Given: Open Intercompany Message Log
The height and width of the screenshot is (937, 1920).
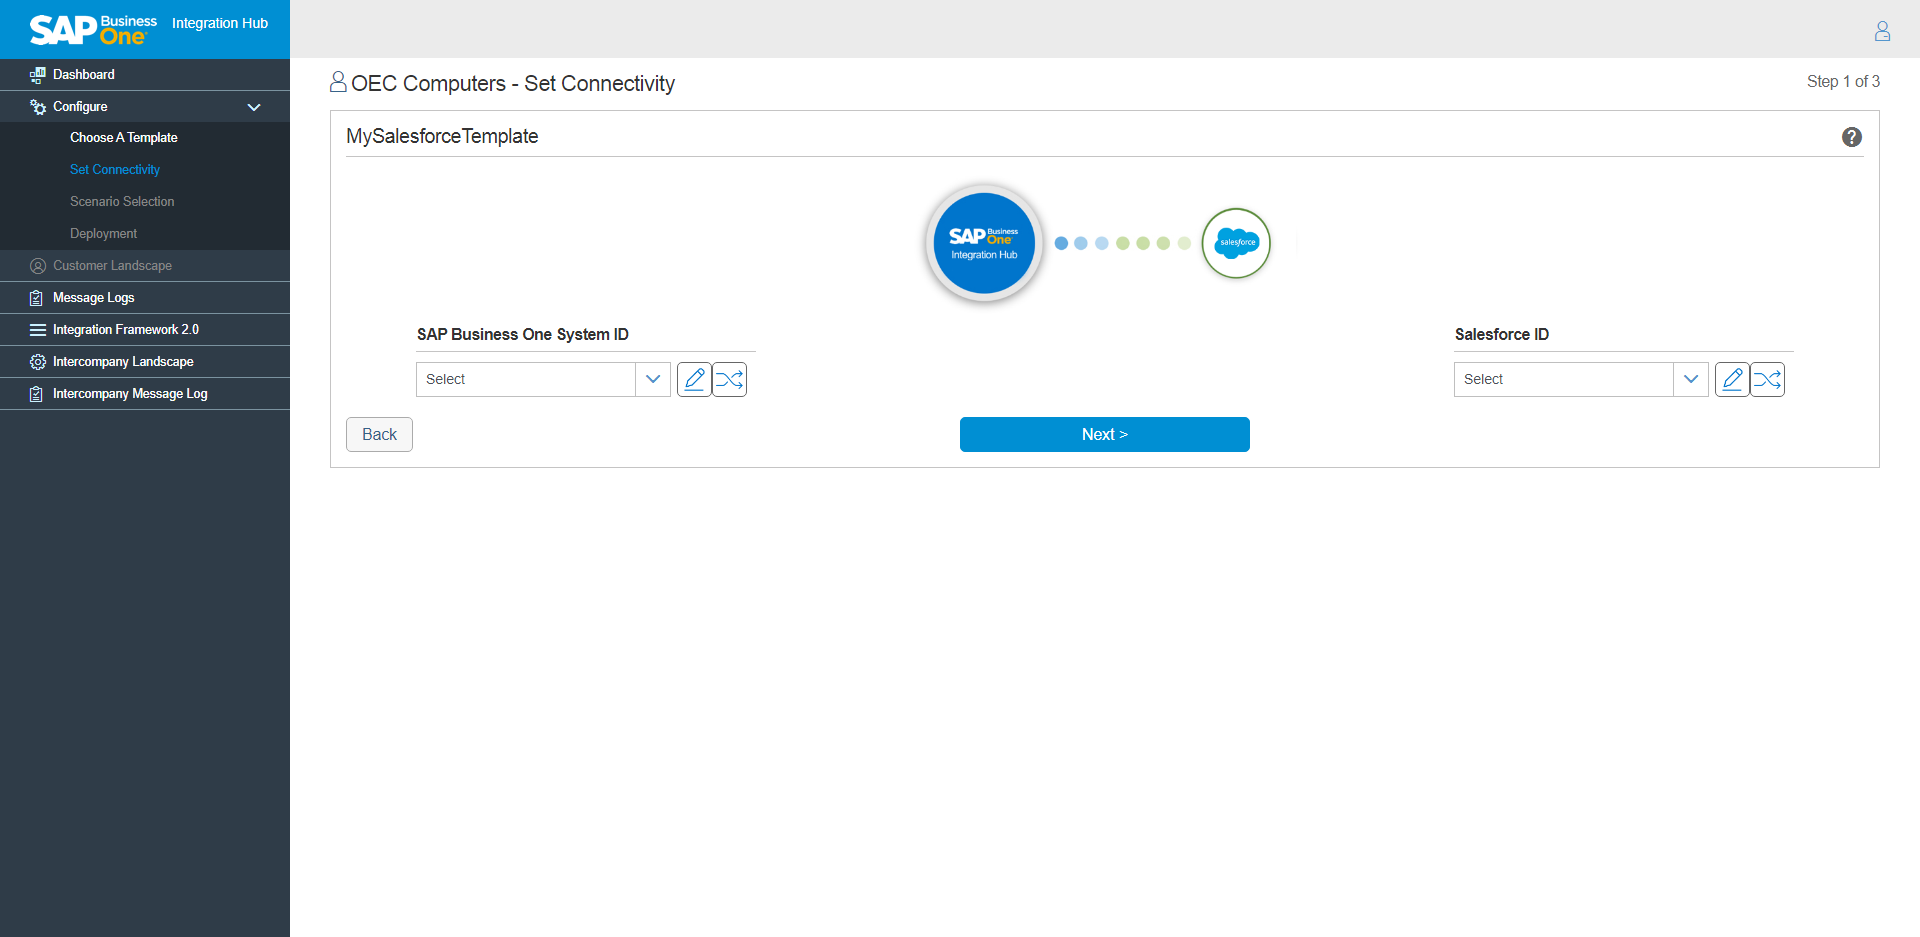Looking at the screenshot, I should point(130,394).
